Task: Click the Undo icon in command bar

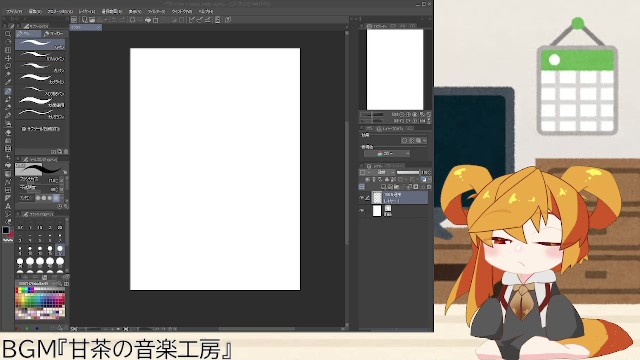Action: [114, 20]
